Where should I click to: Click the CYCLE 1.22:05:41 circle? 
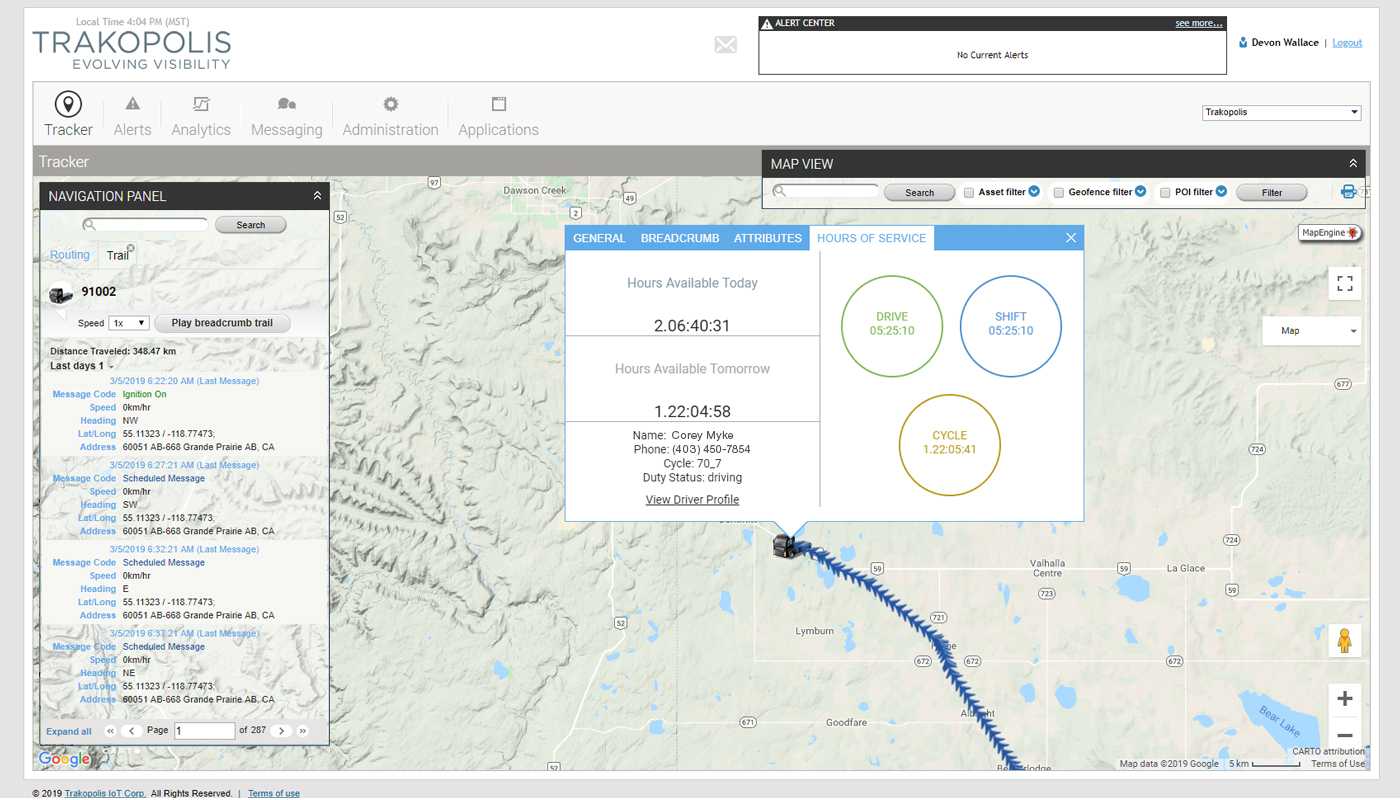click(950, 445)
